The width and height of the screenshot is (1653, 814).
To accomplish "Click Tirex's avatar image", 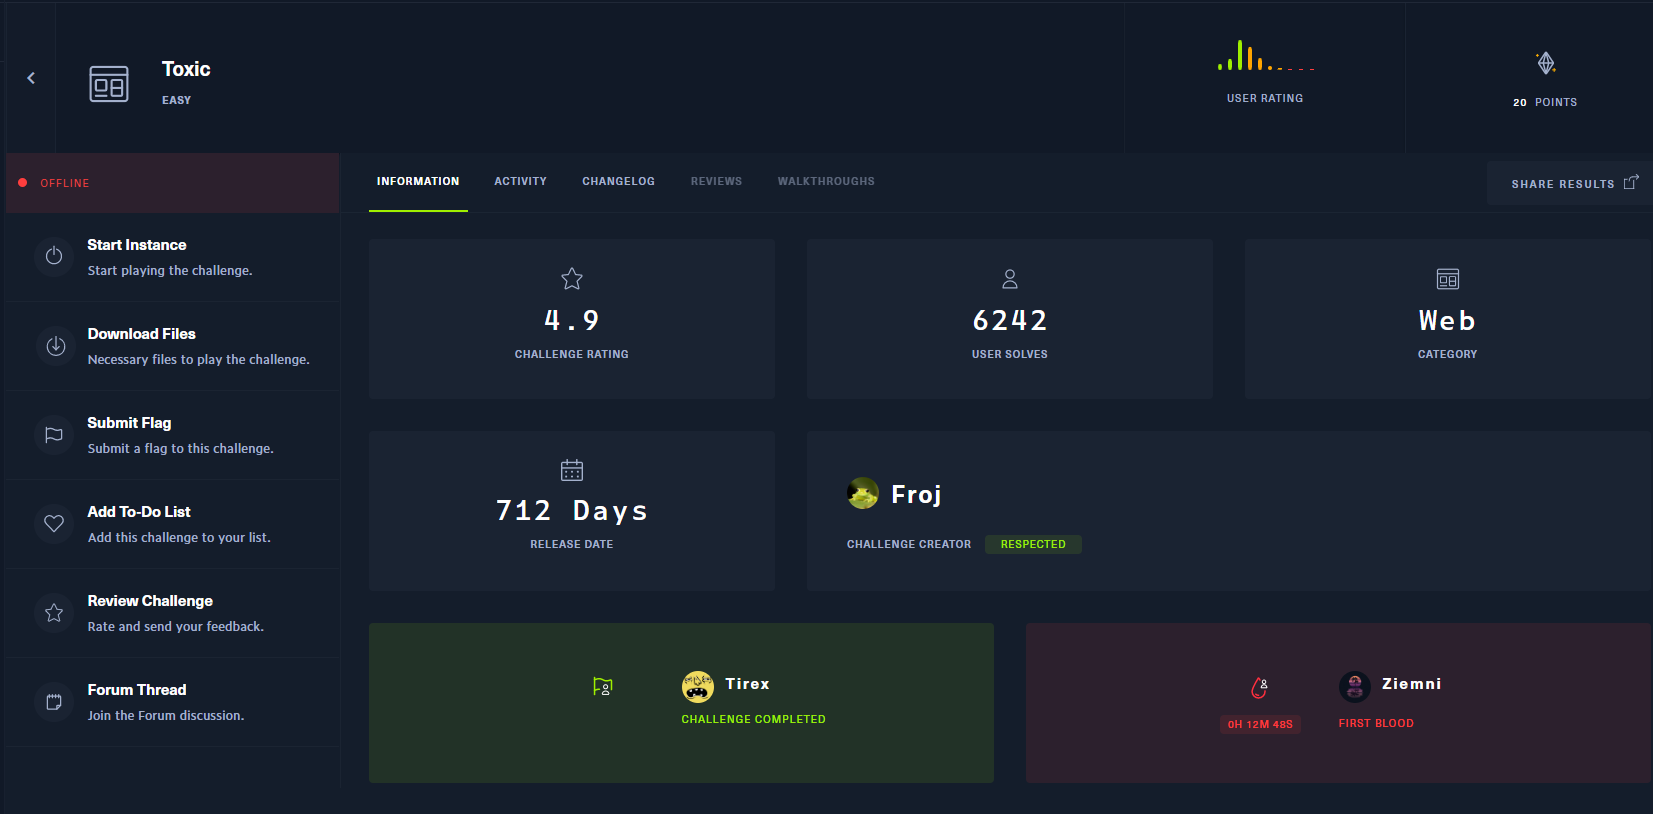I will tap(698, 687).
